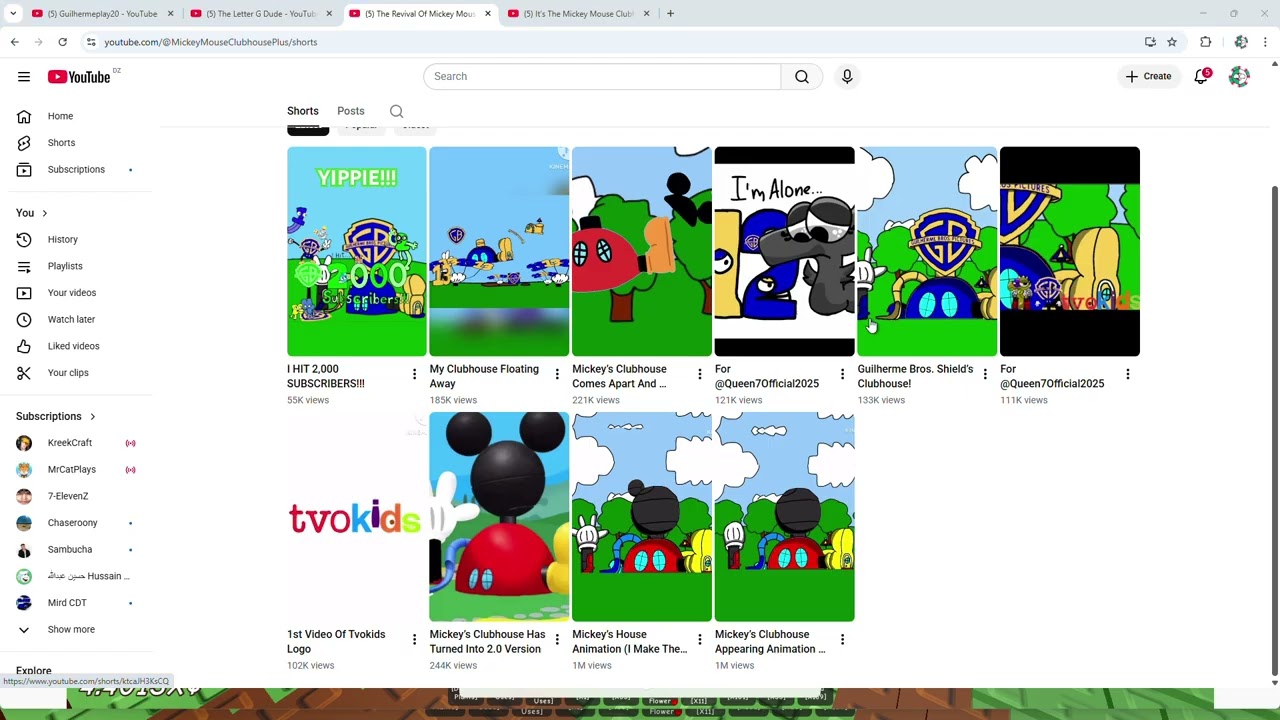This screenshot has height=720, width=1280.
Task: Play the tvokids logo short thumbnail
Action: click(x=357, y=517)
